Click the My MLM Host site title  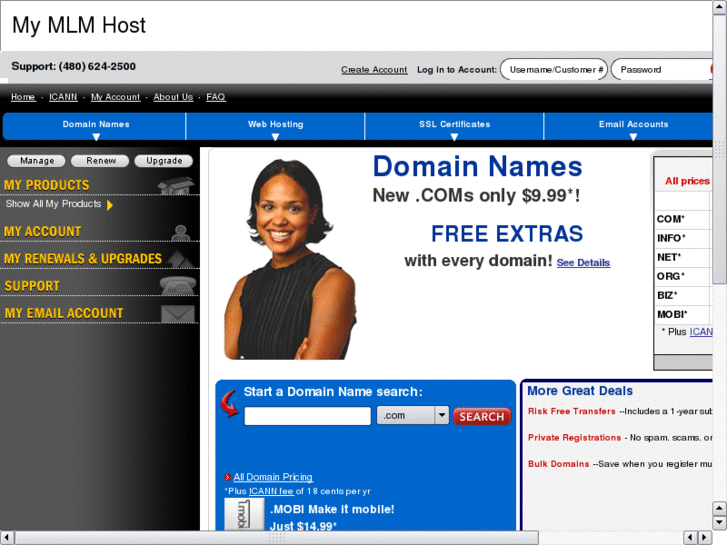[x=79, y=26]
